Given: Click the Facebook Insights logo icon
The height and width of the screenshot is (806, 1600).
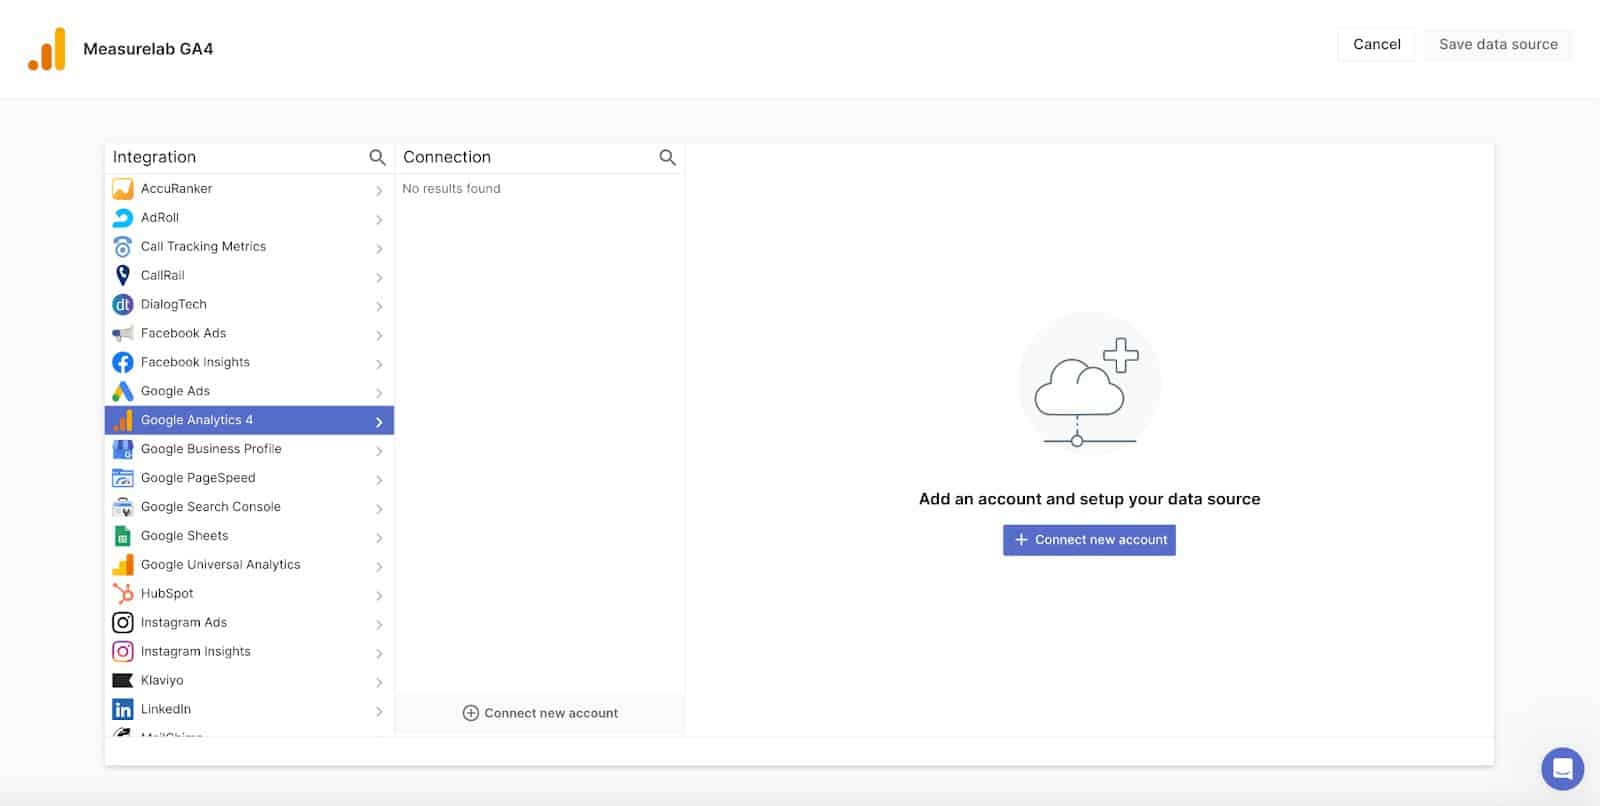Looking at the screenshot, I should pyautogui.click(x=123, y=363).
